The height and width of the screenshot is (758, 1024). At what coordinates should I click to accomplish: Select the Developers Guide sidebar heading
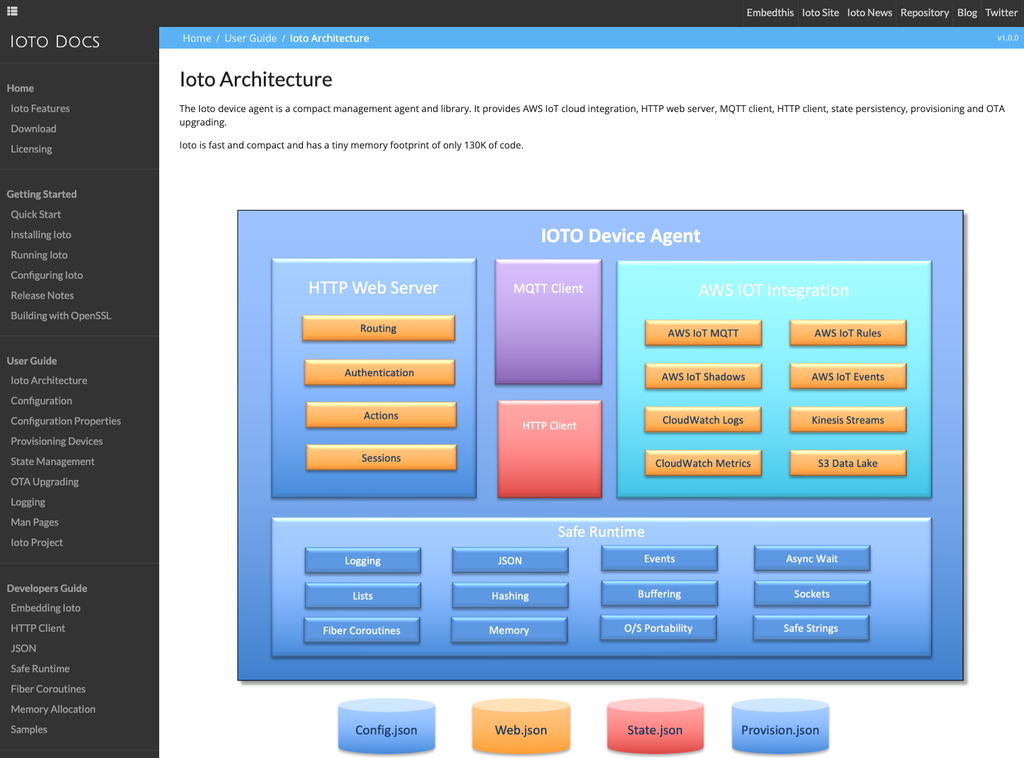tap(47, 588)
